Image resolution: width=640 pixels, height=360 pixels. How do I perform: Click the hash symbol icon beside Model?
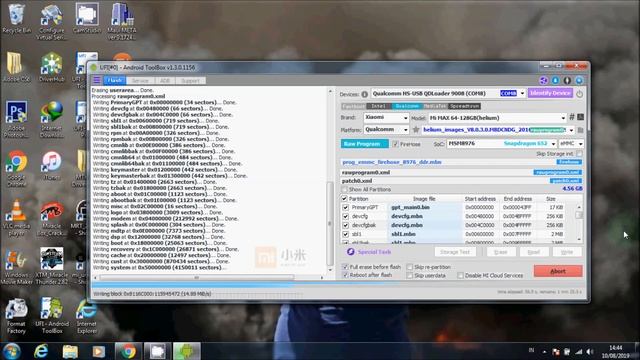[x=572, y=117]
